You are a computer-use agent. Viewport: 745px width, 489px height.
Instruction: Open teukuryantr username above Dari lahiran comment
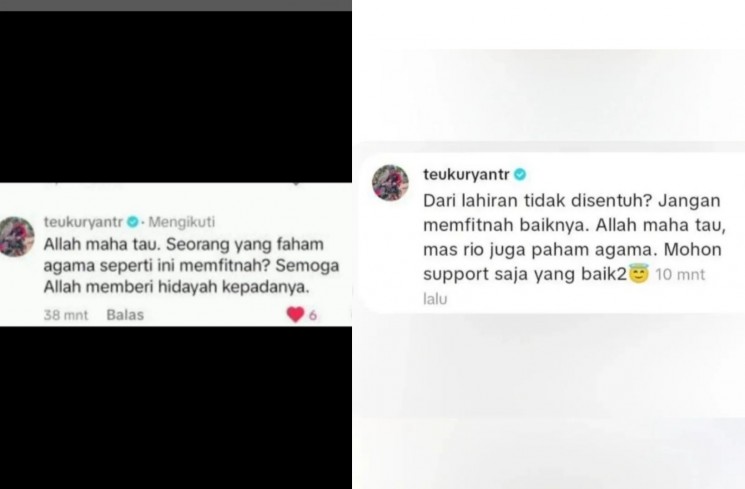(x=467, y=174)
